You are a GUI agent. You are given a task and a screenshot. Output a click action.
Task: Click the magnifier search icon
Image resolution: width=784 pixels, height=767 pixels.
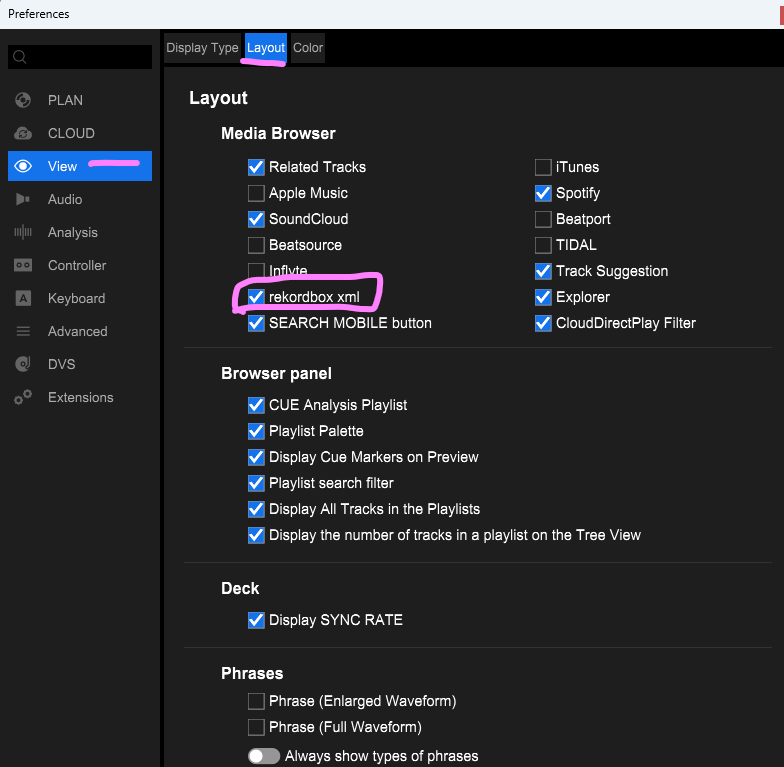tap(20, 57)
